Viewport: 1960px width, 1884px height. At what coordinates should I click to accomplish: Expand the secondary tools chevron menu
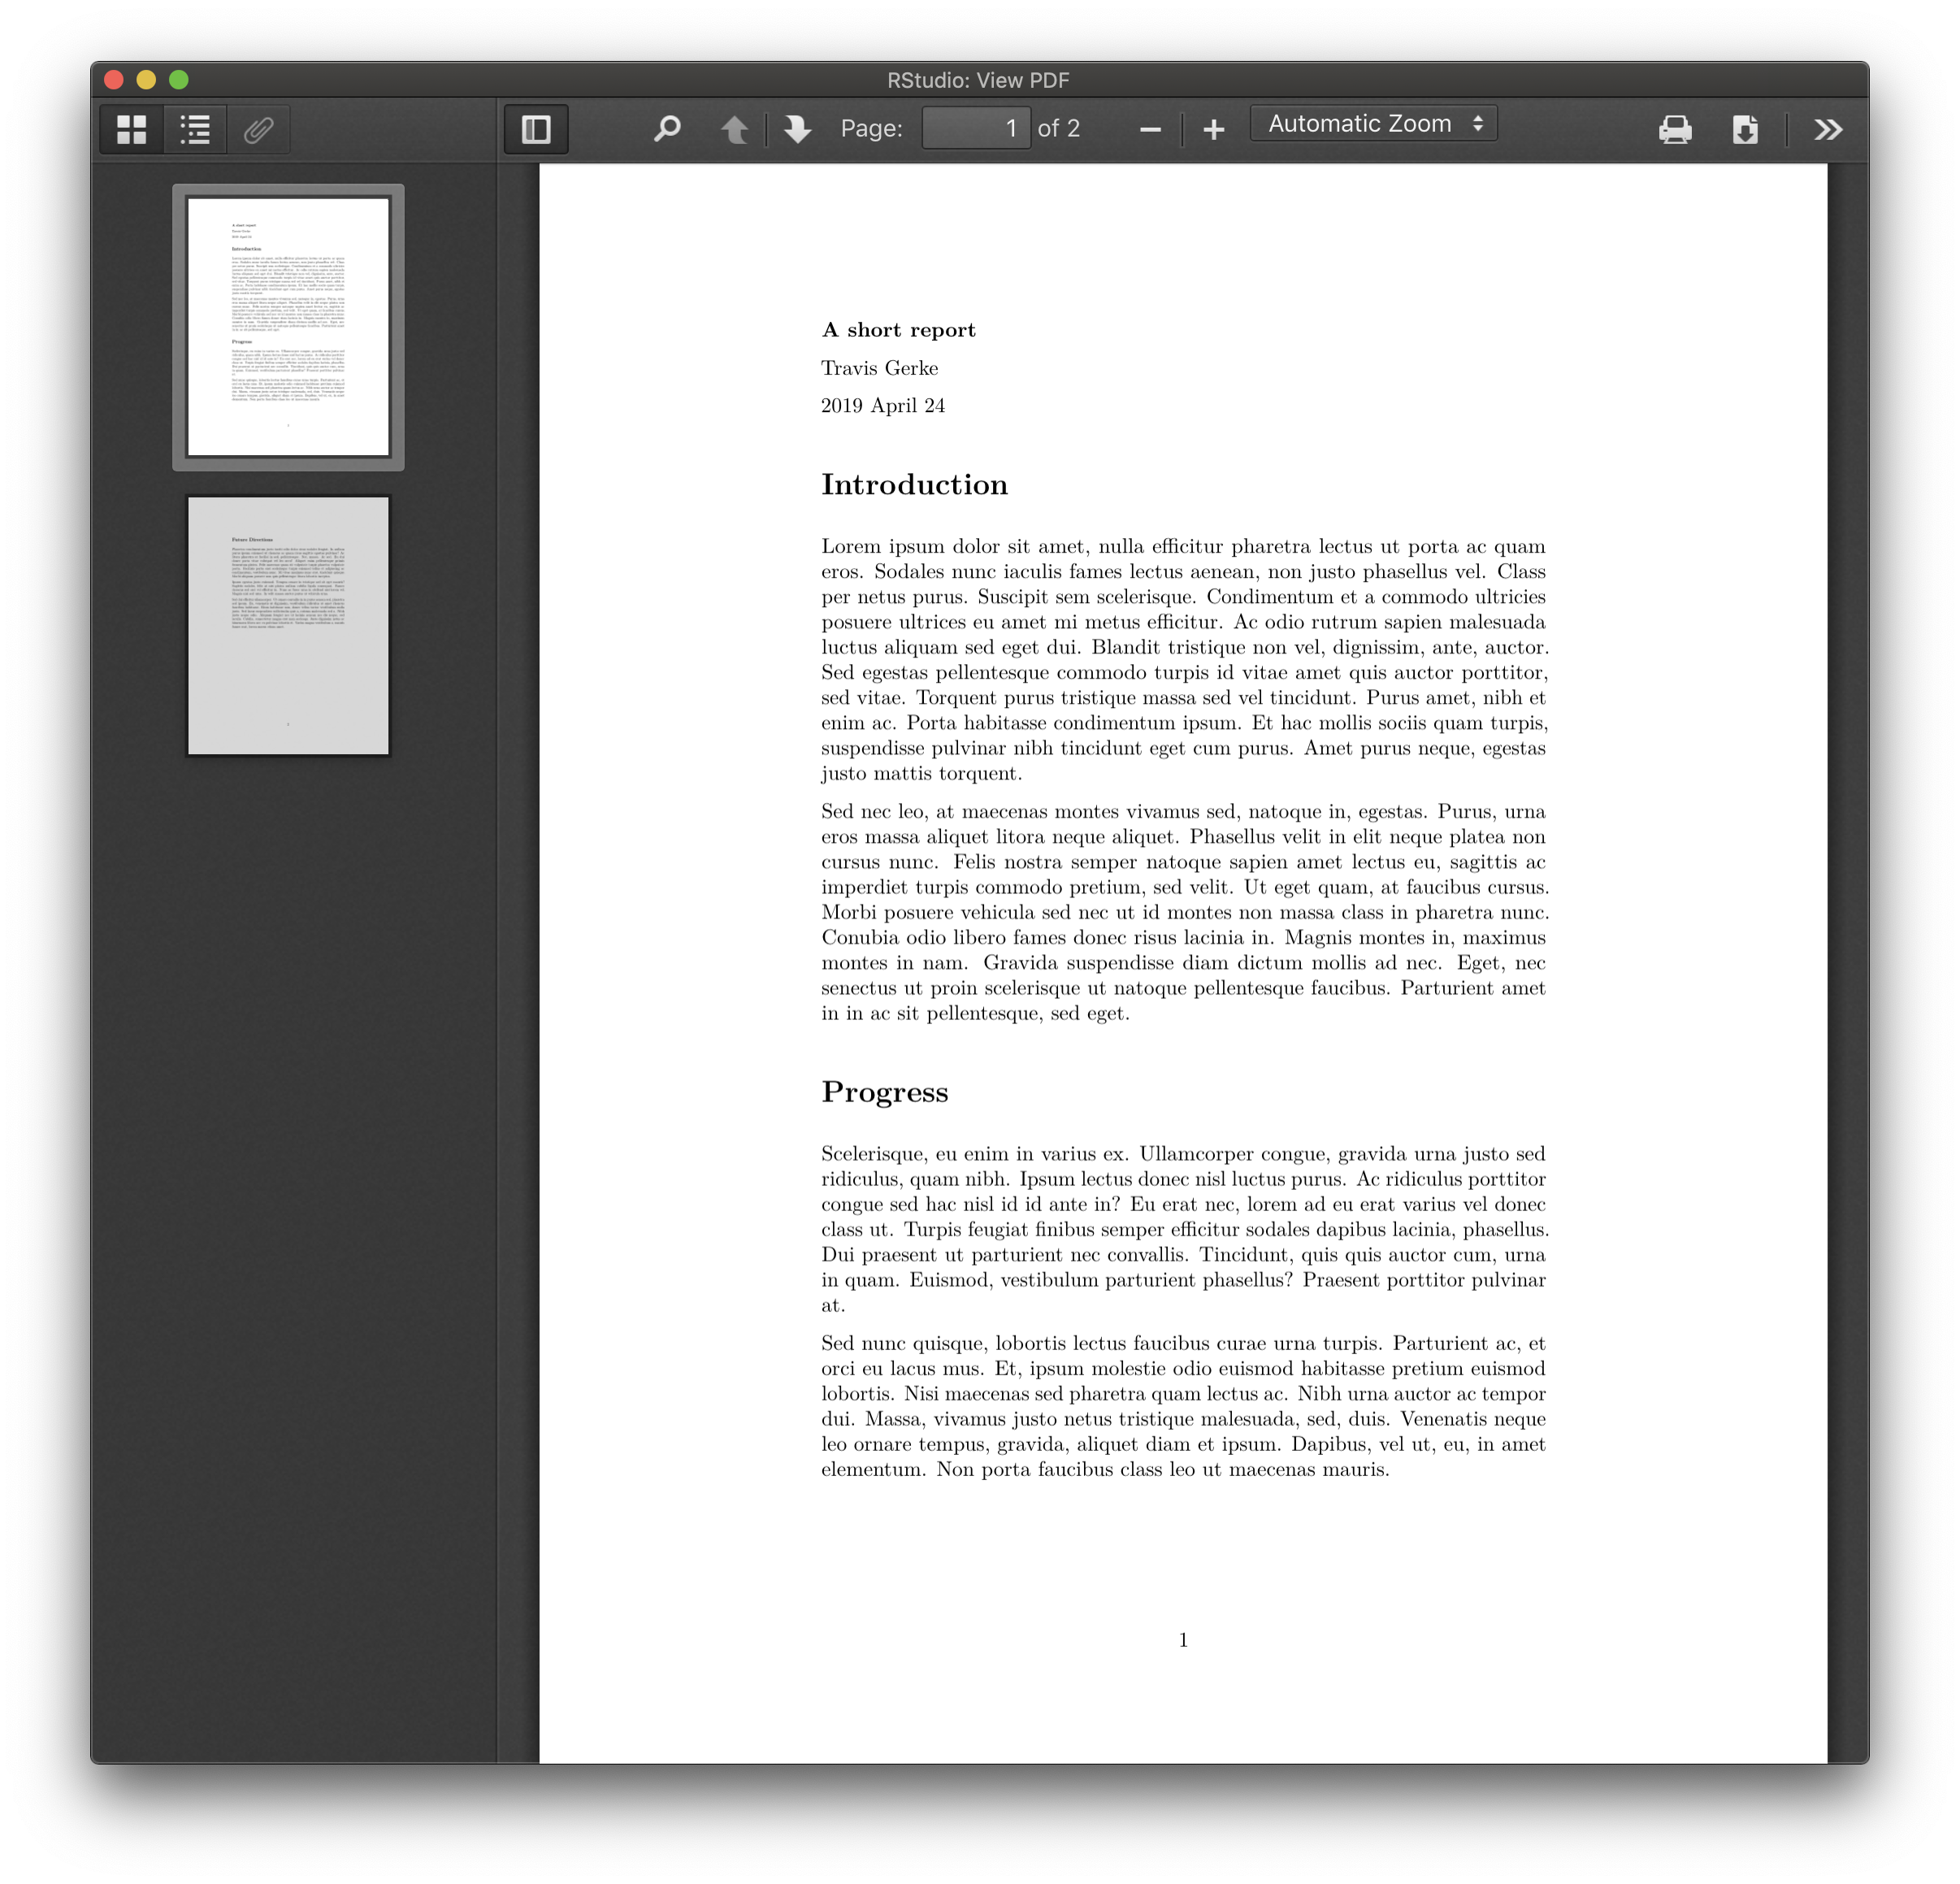click(x=1828, y=129)
